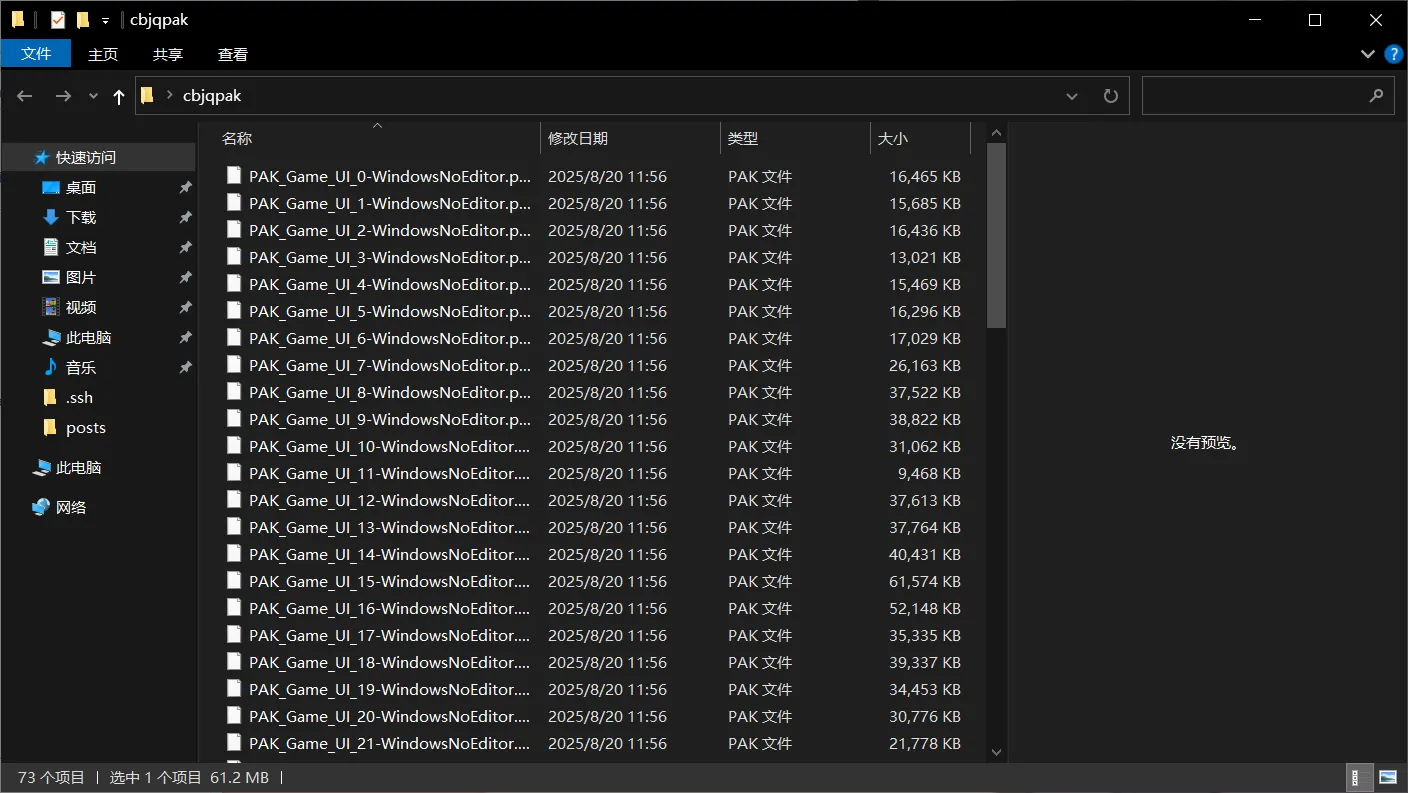Open the Music (音乐) quick access folder
Viewport: 1408px width, 793px height.
tap(81, 367)
